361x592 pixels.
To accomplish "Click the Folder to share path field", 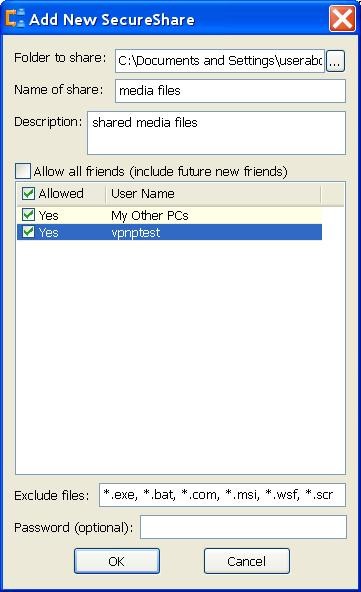I will (220, 61).
